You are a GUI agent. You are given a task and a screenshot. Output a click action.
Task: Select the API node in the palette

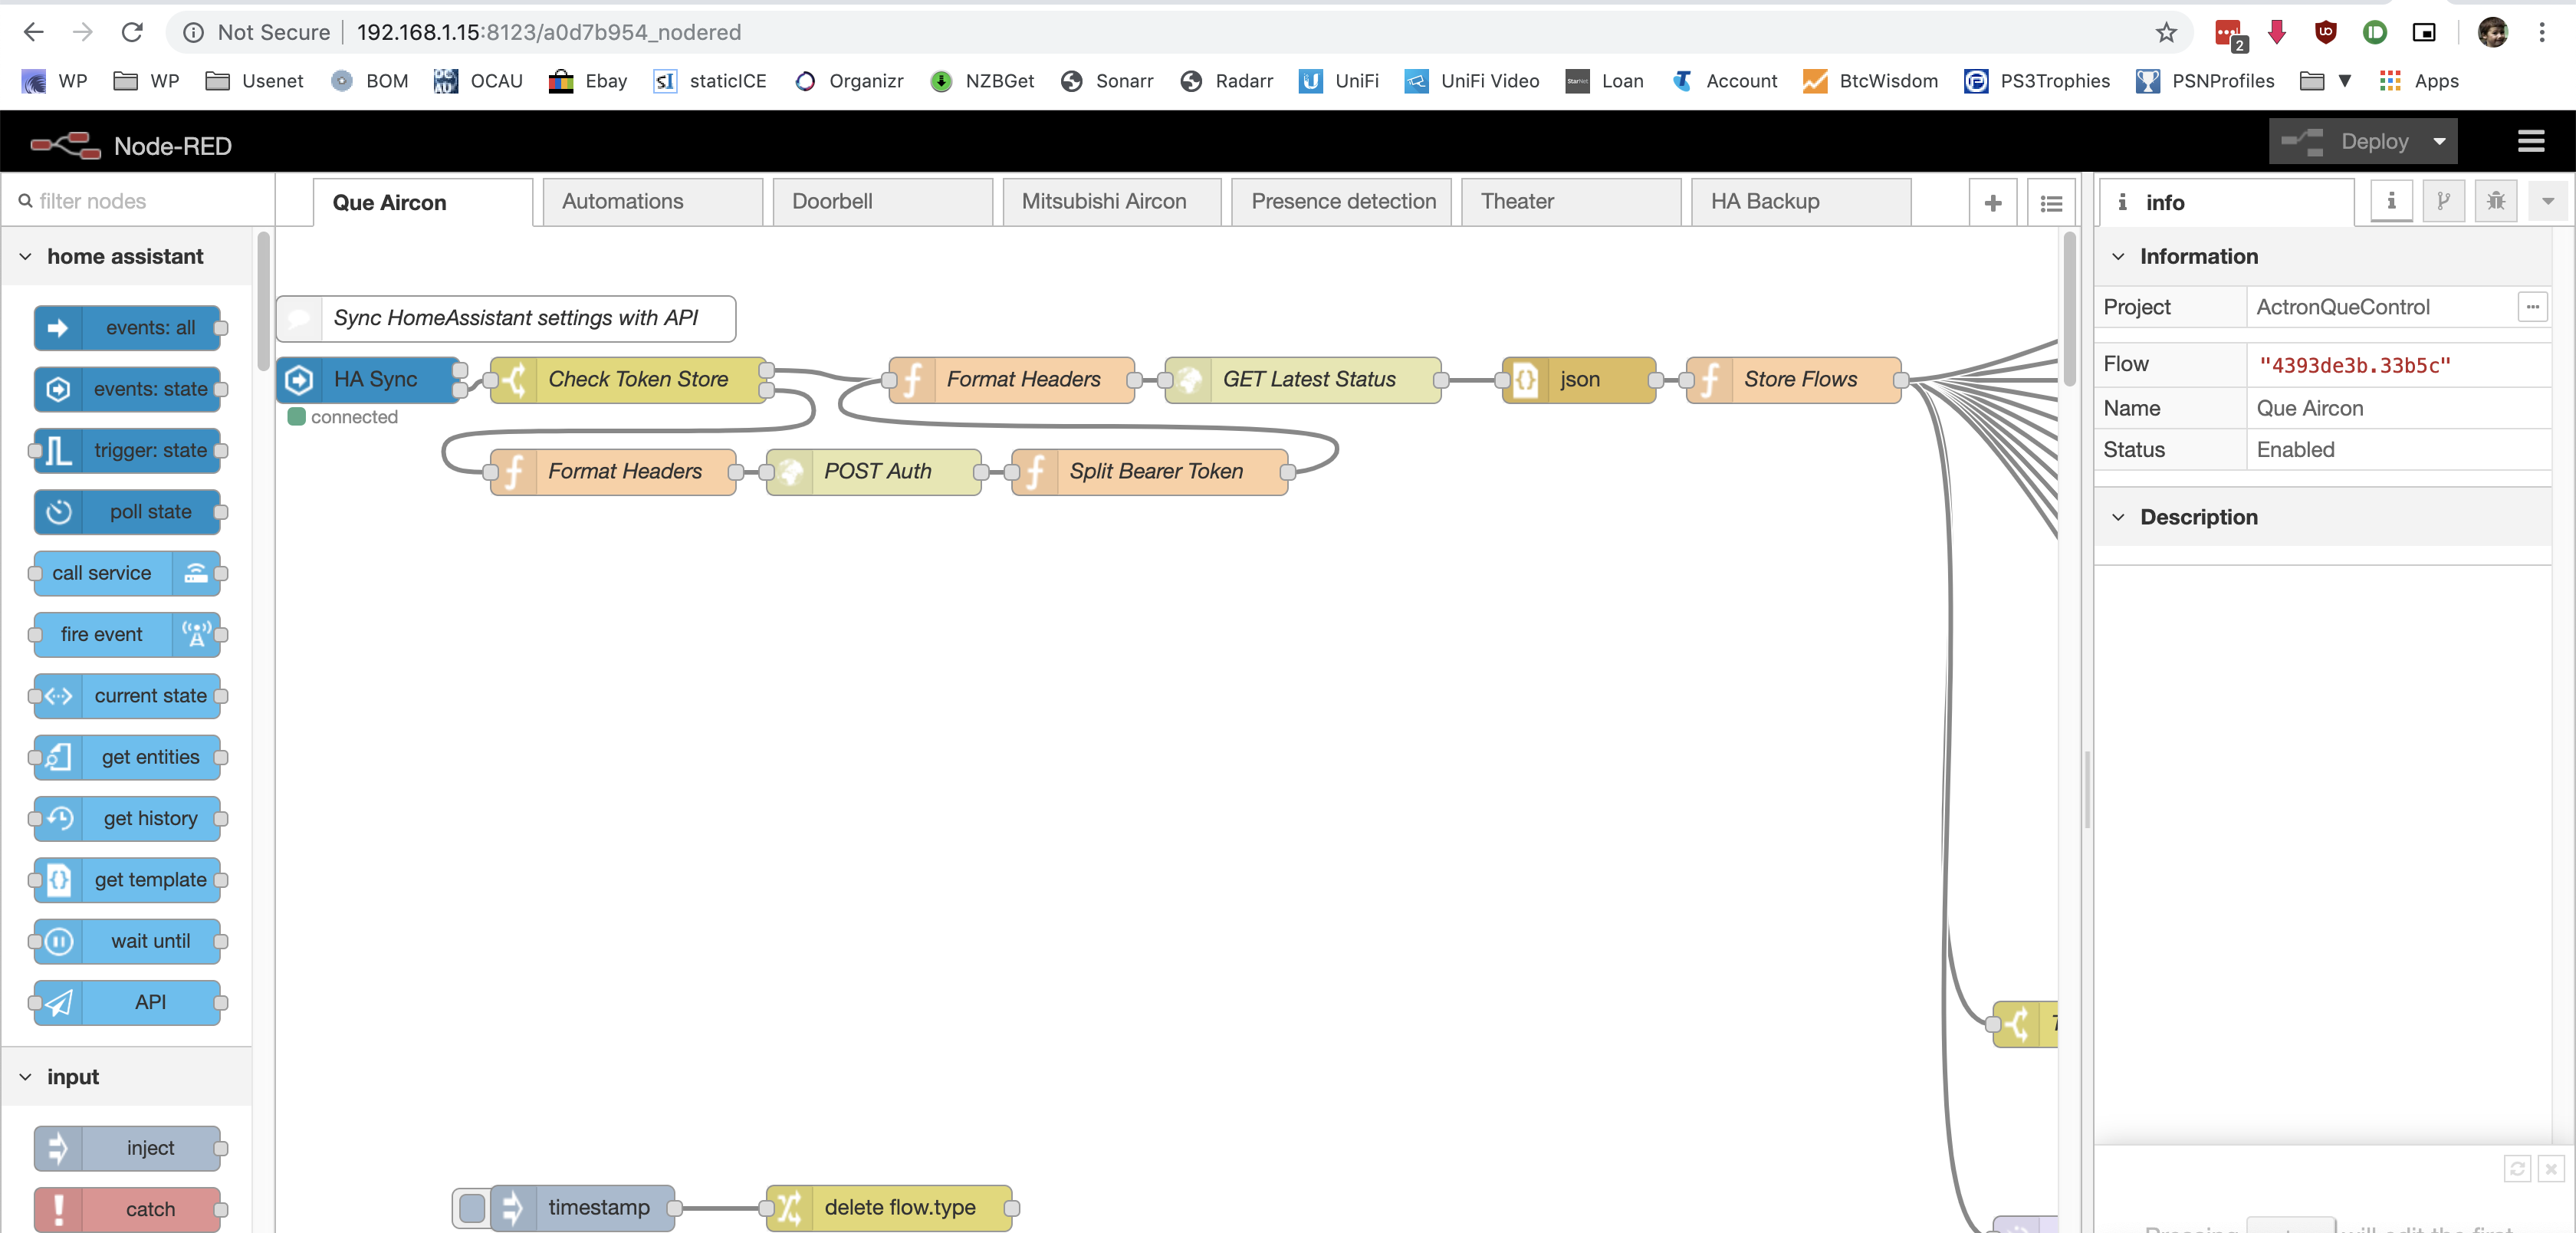point(127,1002)
